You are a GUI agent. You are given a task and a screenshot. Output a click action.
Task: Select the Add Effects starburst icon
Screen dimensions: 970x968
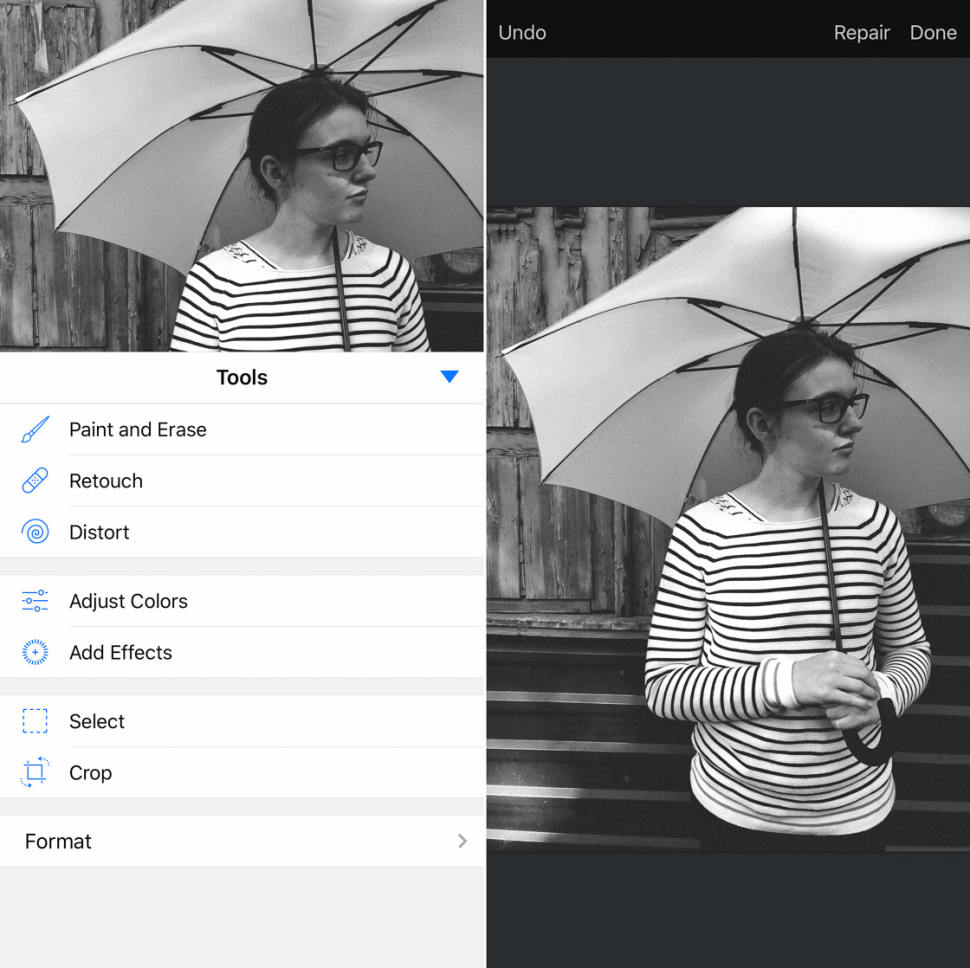pyautogui.click(x=33, y=652)
